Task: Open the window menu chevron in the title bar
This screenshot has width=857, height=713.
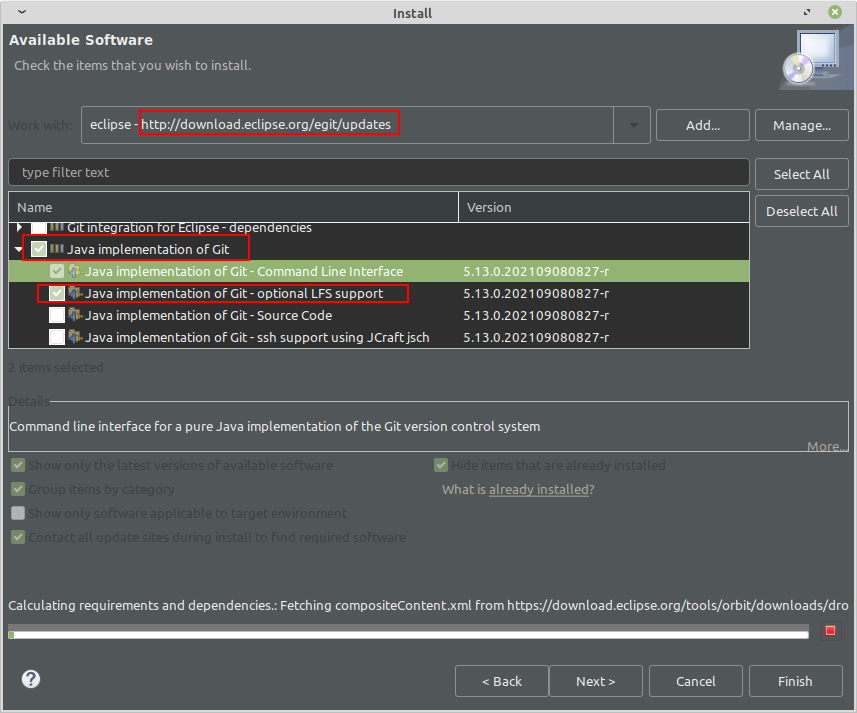Action: click(22, 11)
